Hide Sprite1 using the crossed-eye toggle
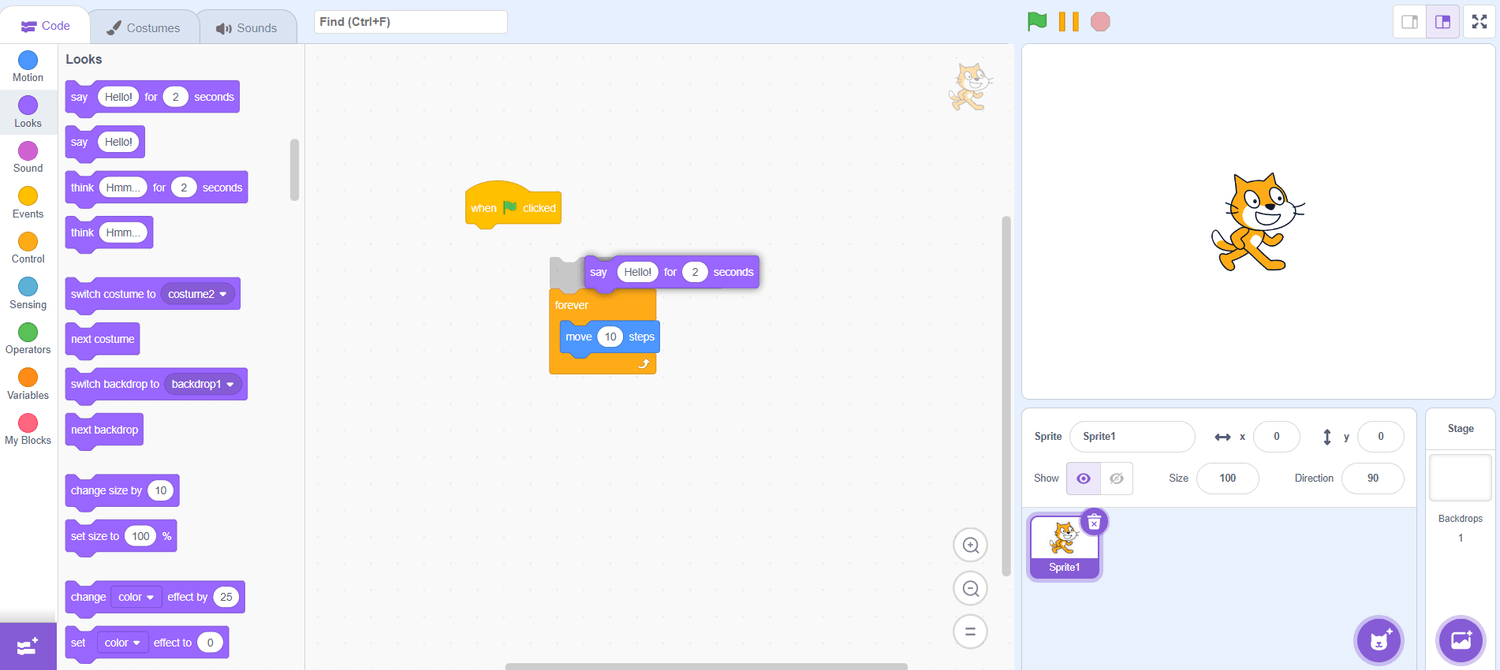The height and width of the screenshot is (670, 1500). coord(1117,478)
